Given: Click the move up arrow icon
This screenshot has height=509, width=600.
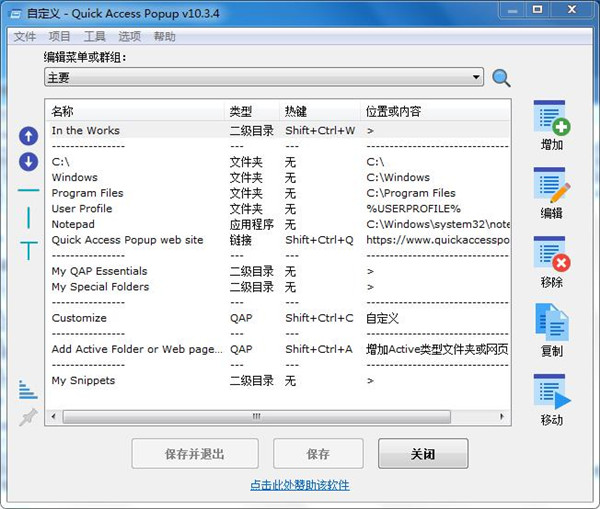Looking at the screenshot, I should (28, 136).
